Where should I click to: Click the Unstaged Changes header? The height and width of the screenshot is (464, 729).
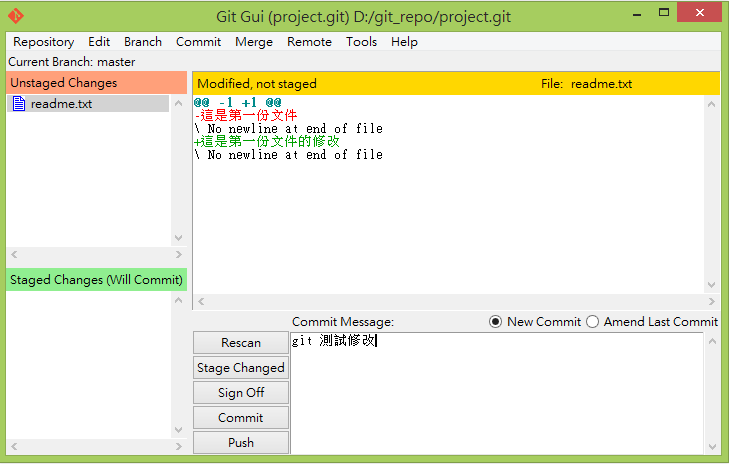coord(97,83)
